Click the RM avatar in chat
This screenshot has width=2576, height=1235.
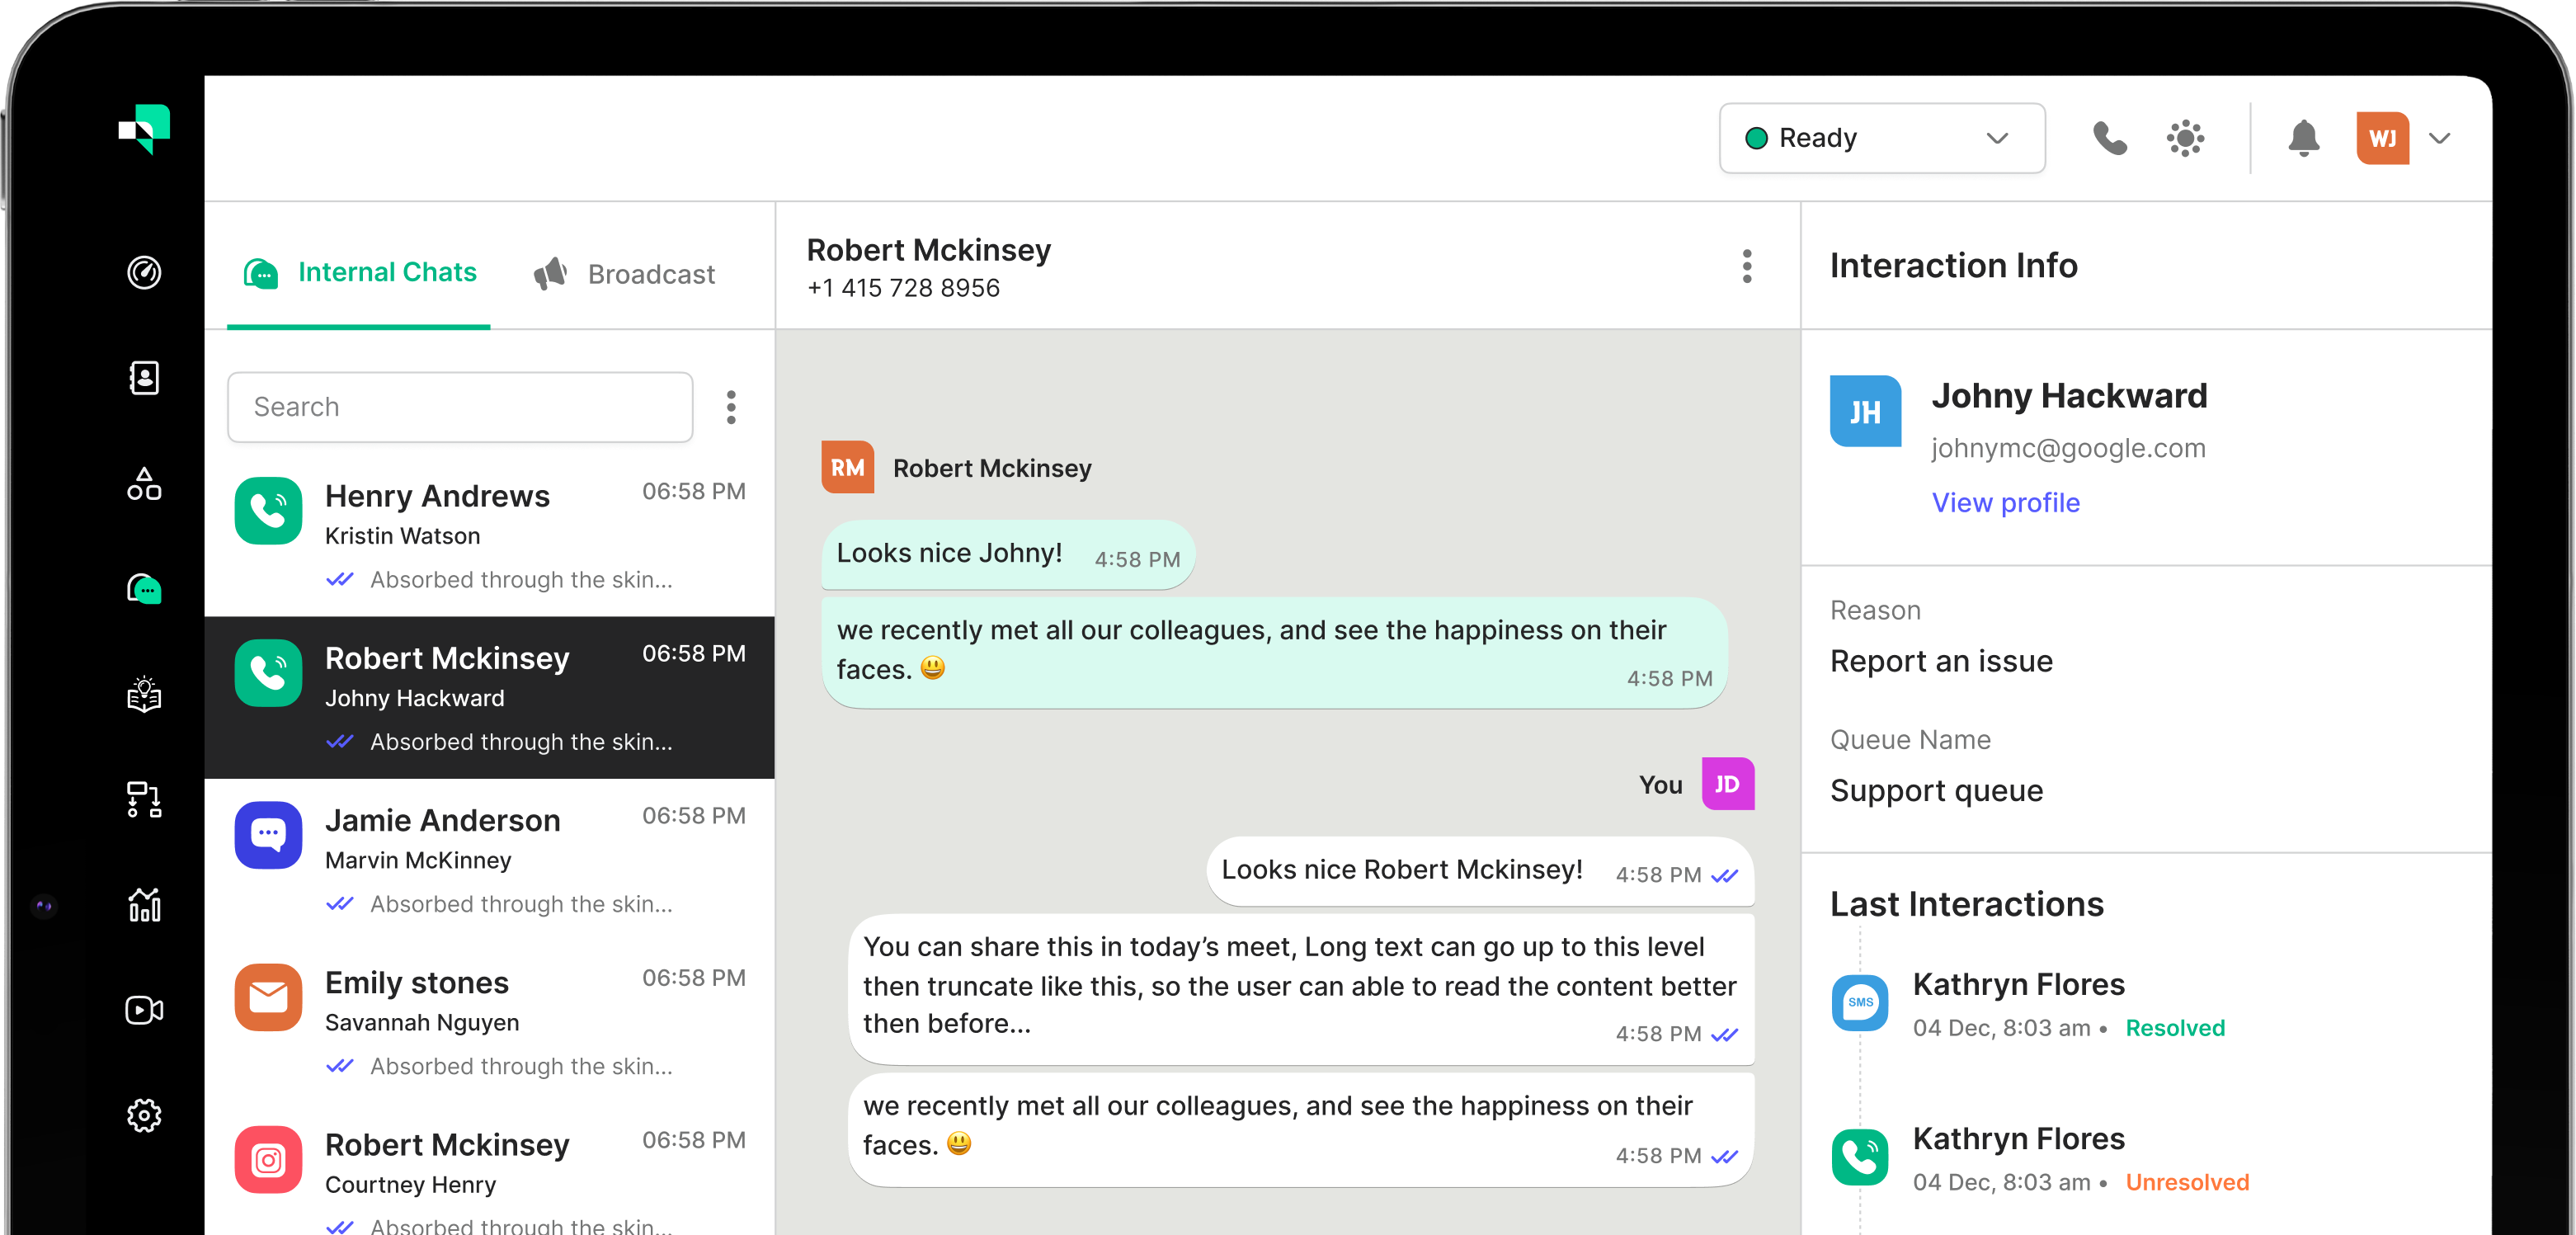coord(848,467)
